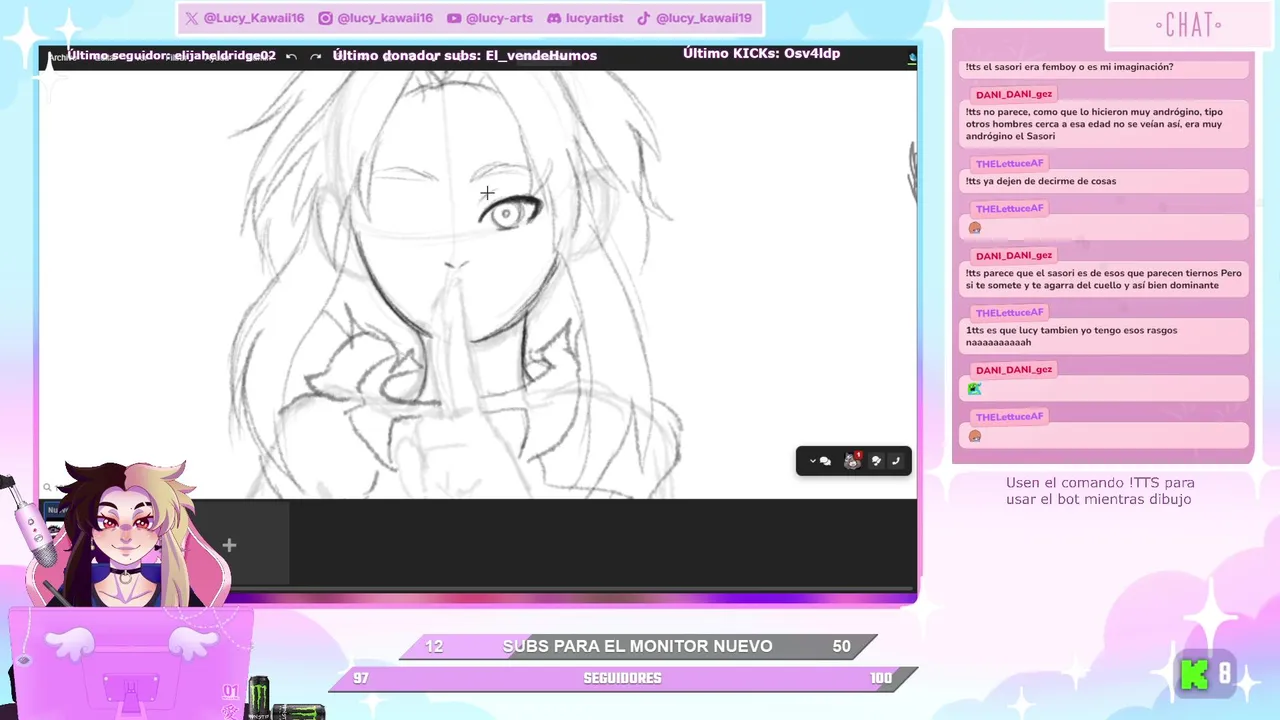
Task: Click the followers goal number 100
Action: pos(880,678)
